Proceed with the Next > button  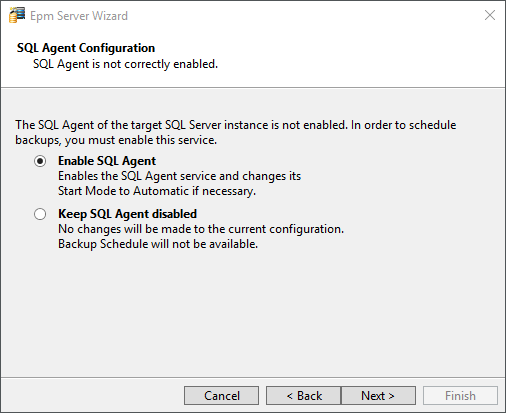(378, 396)
